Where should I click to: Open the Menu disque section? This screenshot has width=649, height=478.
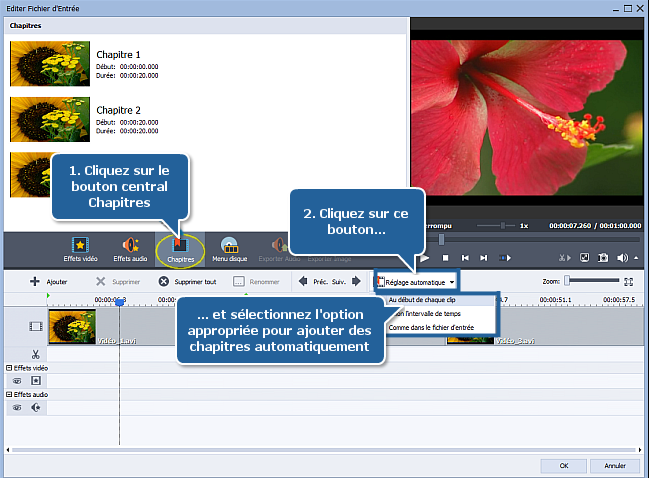[x=229, y=248]
